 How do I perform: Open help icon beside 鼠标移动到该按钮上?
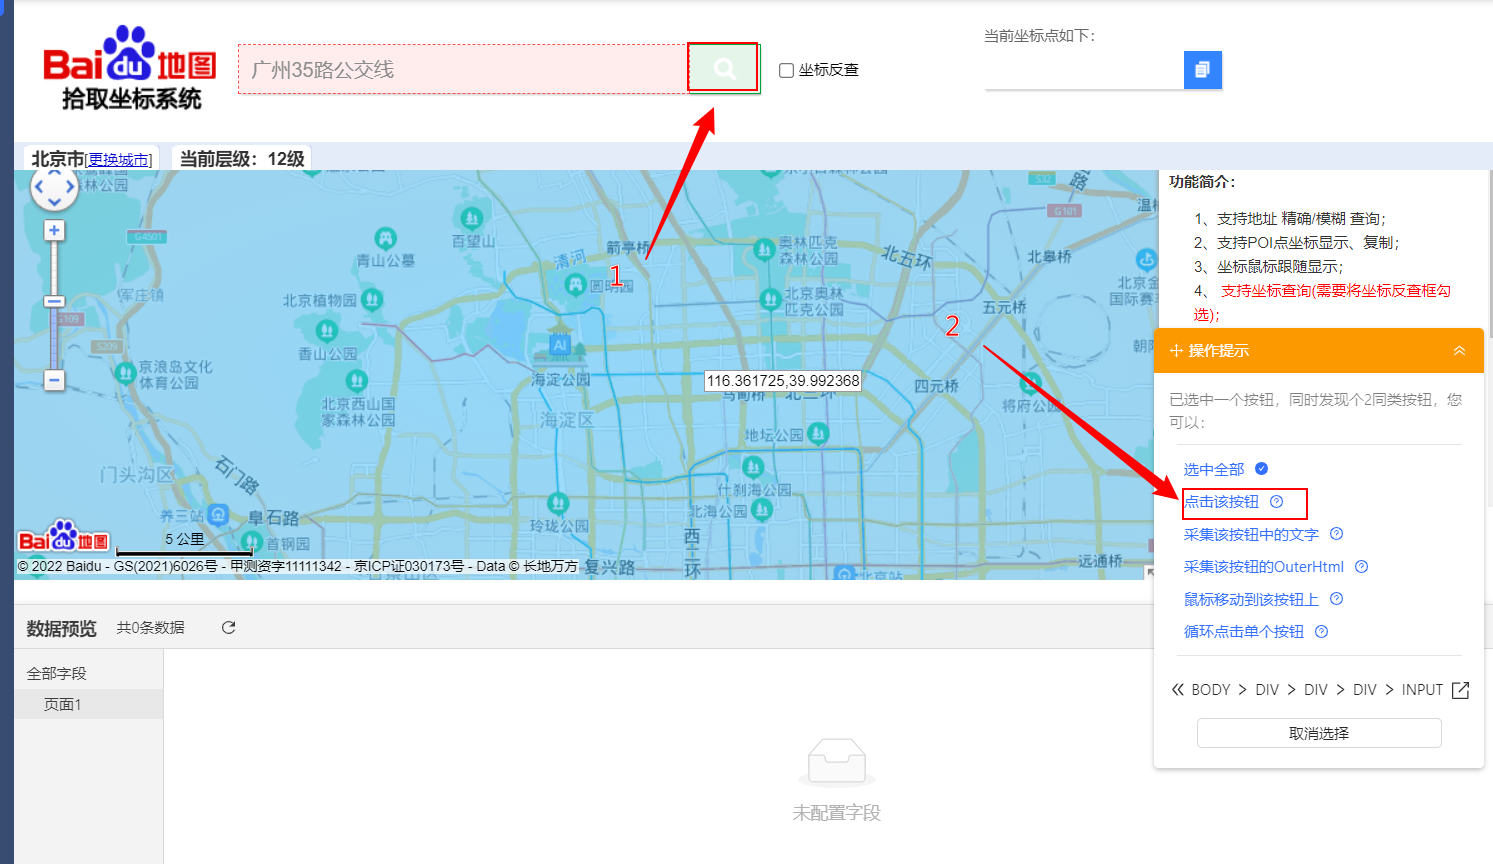click(1336, 599)
